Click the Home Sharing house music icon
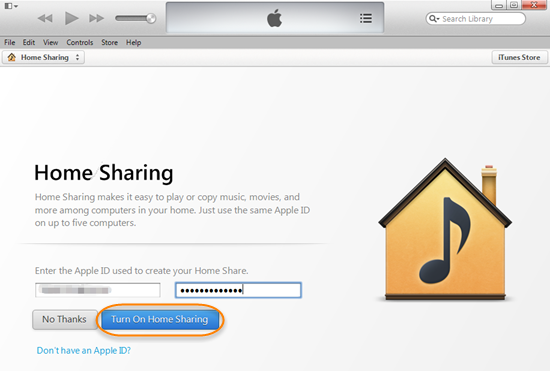 click(x=445, y=230)
